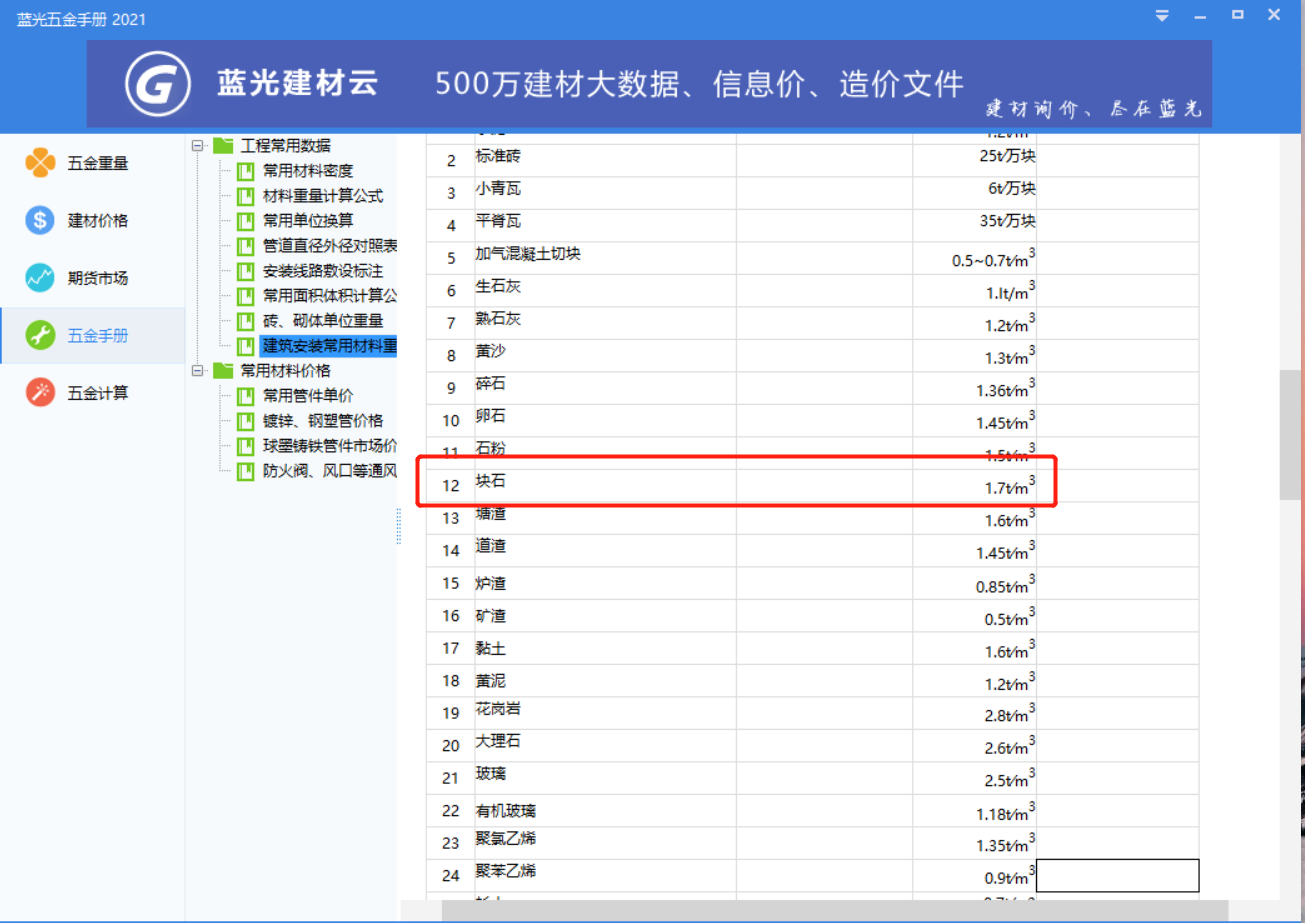Click the 矿渣 table cell

[x=606, y=615]
